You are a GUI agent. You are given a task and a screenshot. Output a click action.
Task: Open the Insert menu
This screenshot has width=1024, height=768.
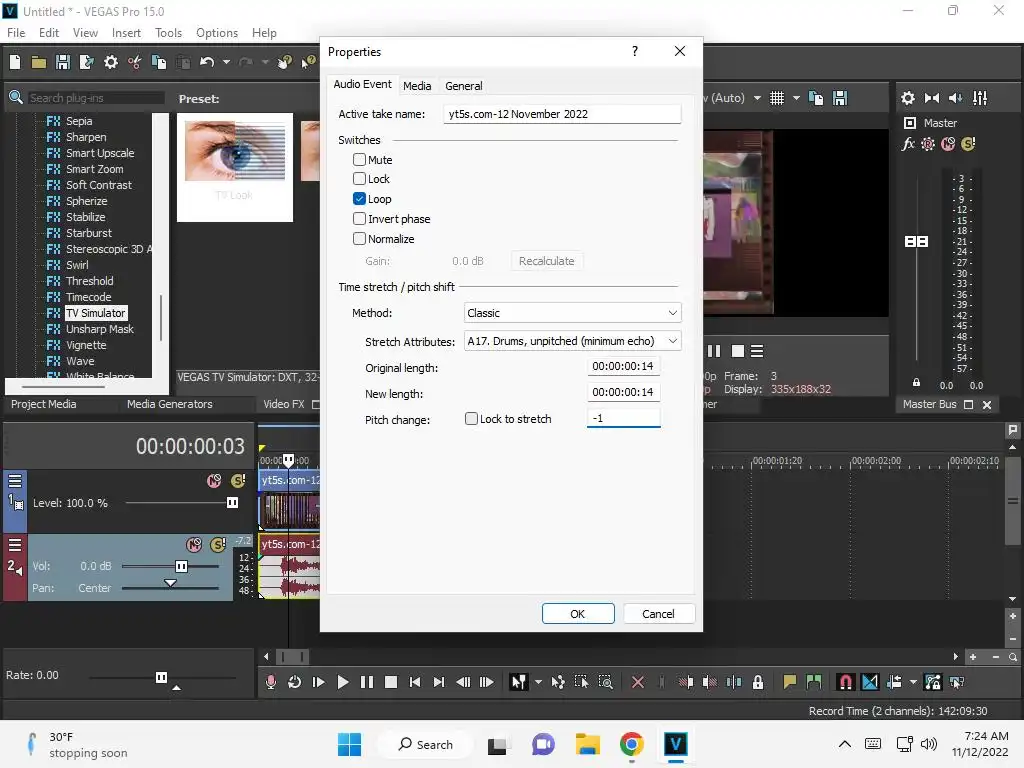[126, 33]
